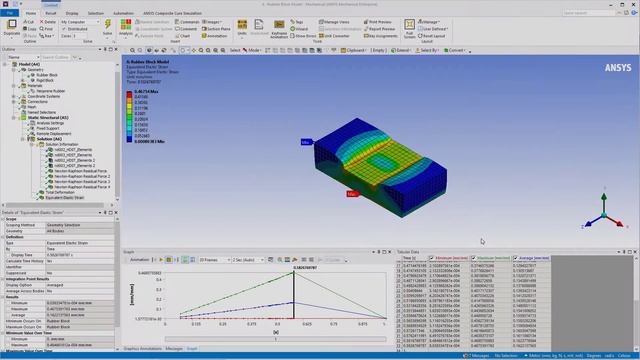This screenshot has width=640, height=360.
Task: Click the Copy icon in ribbon
Action: 29,29
